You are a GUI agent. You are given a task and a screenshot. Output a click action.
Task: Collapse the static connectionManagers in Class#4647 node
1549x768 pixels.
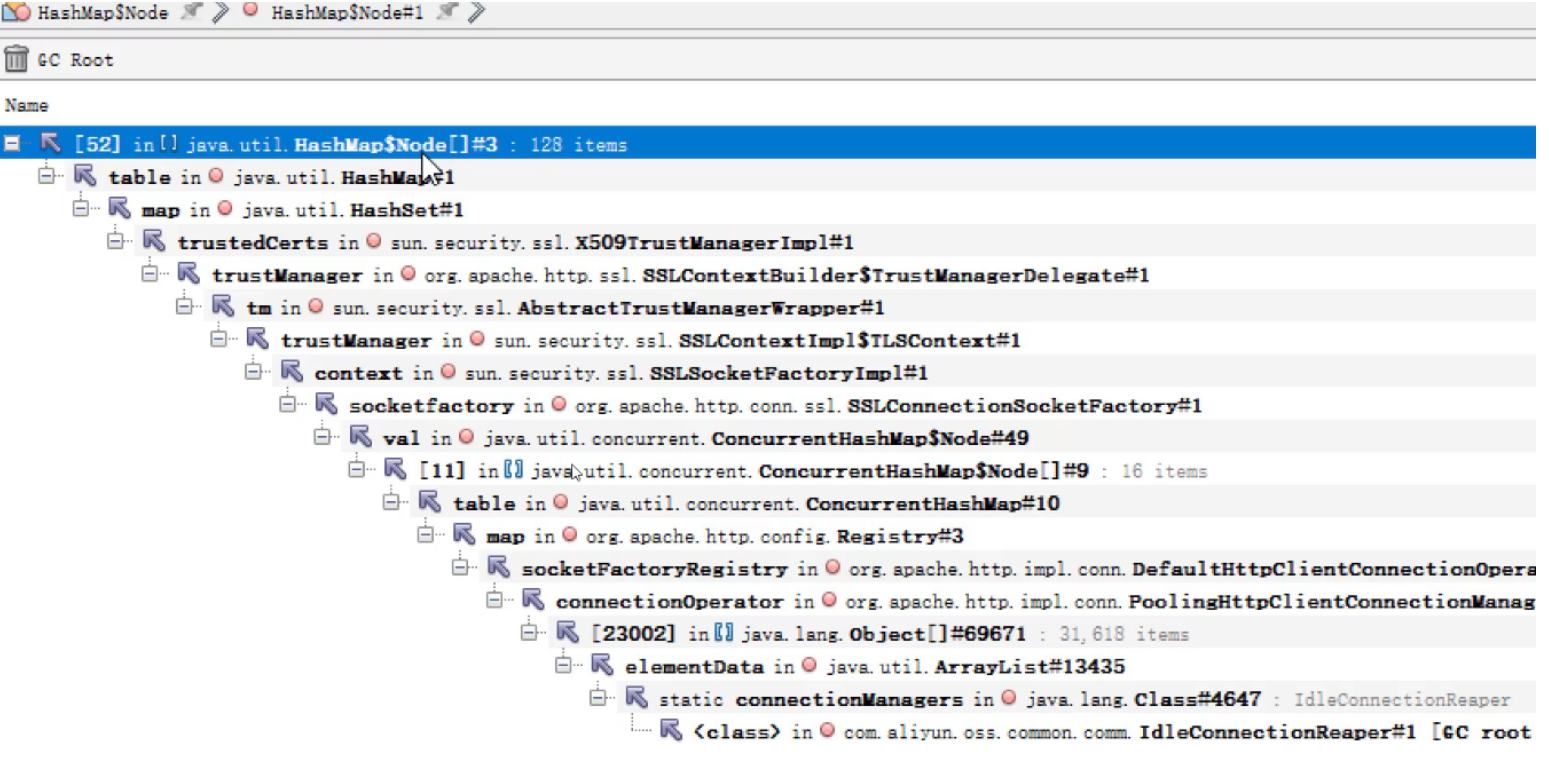pyautogui.click(x=597, y=698)
